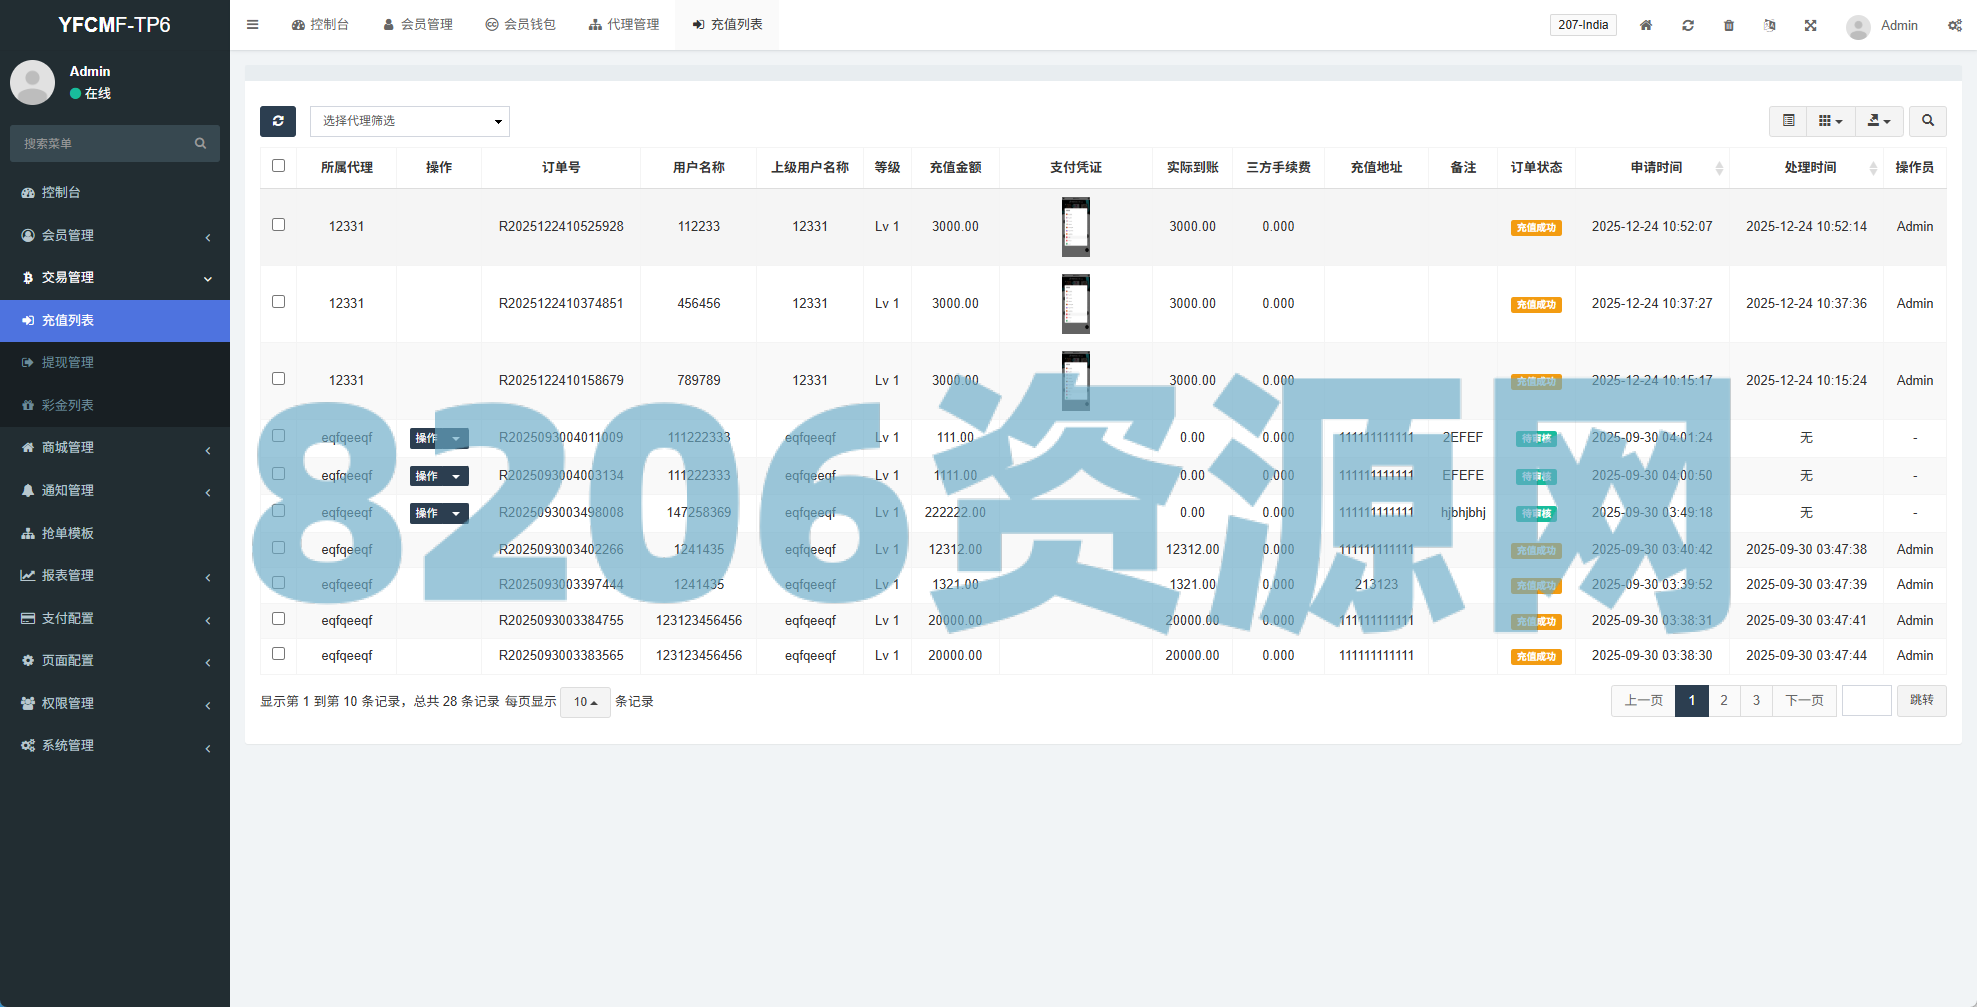1977x1007 pixels.
Task: Open the columns visibility dropdown
Action: [x=1830, y=121]
